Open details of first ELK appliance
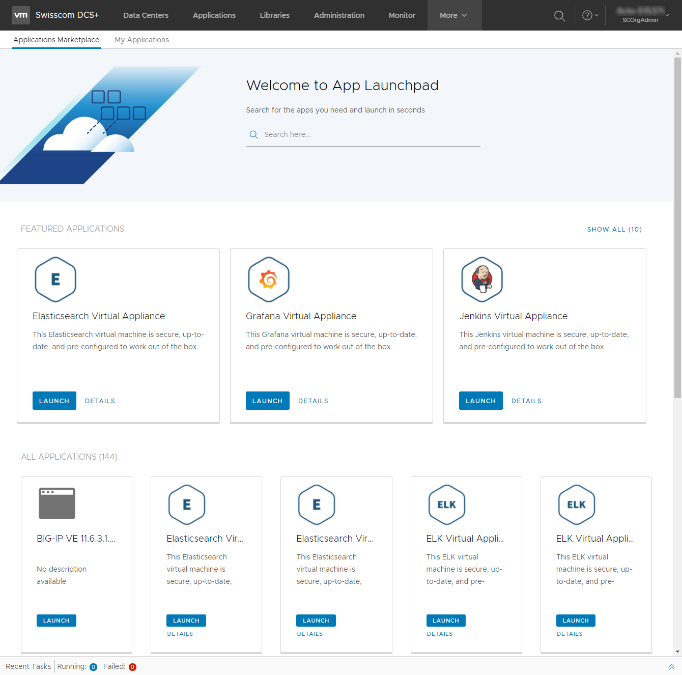 coord(439,634)
